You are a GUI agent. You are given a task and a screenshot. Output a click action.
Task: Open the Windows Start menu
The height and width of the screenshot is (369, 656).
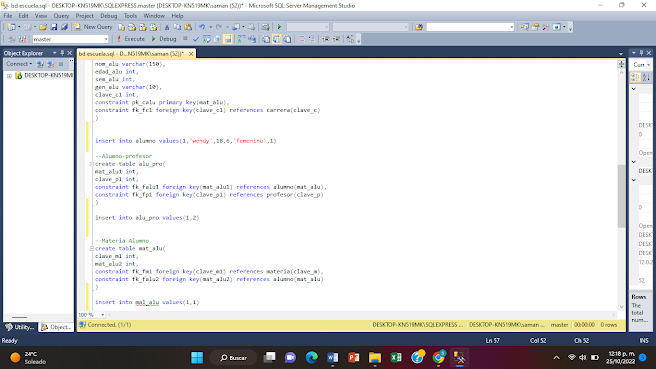click(x=197, y=358)
